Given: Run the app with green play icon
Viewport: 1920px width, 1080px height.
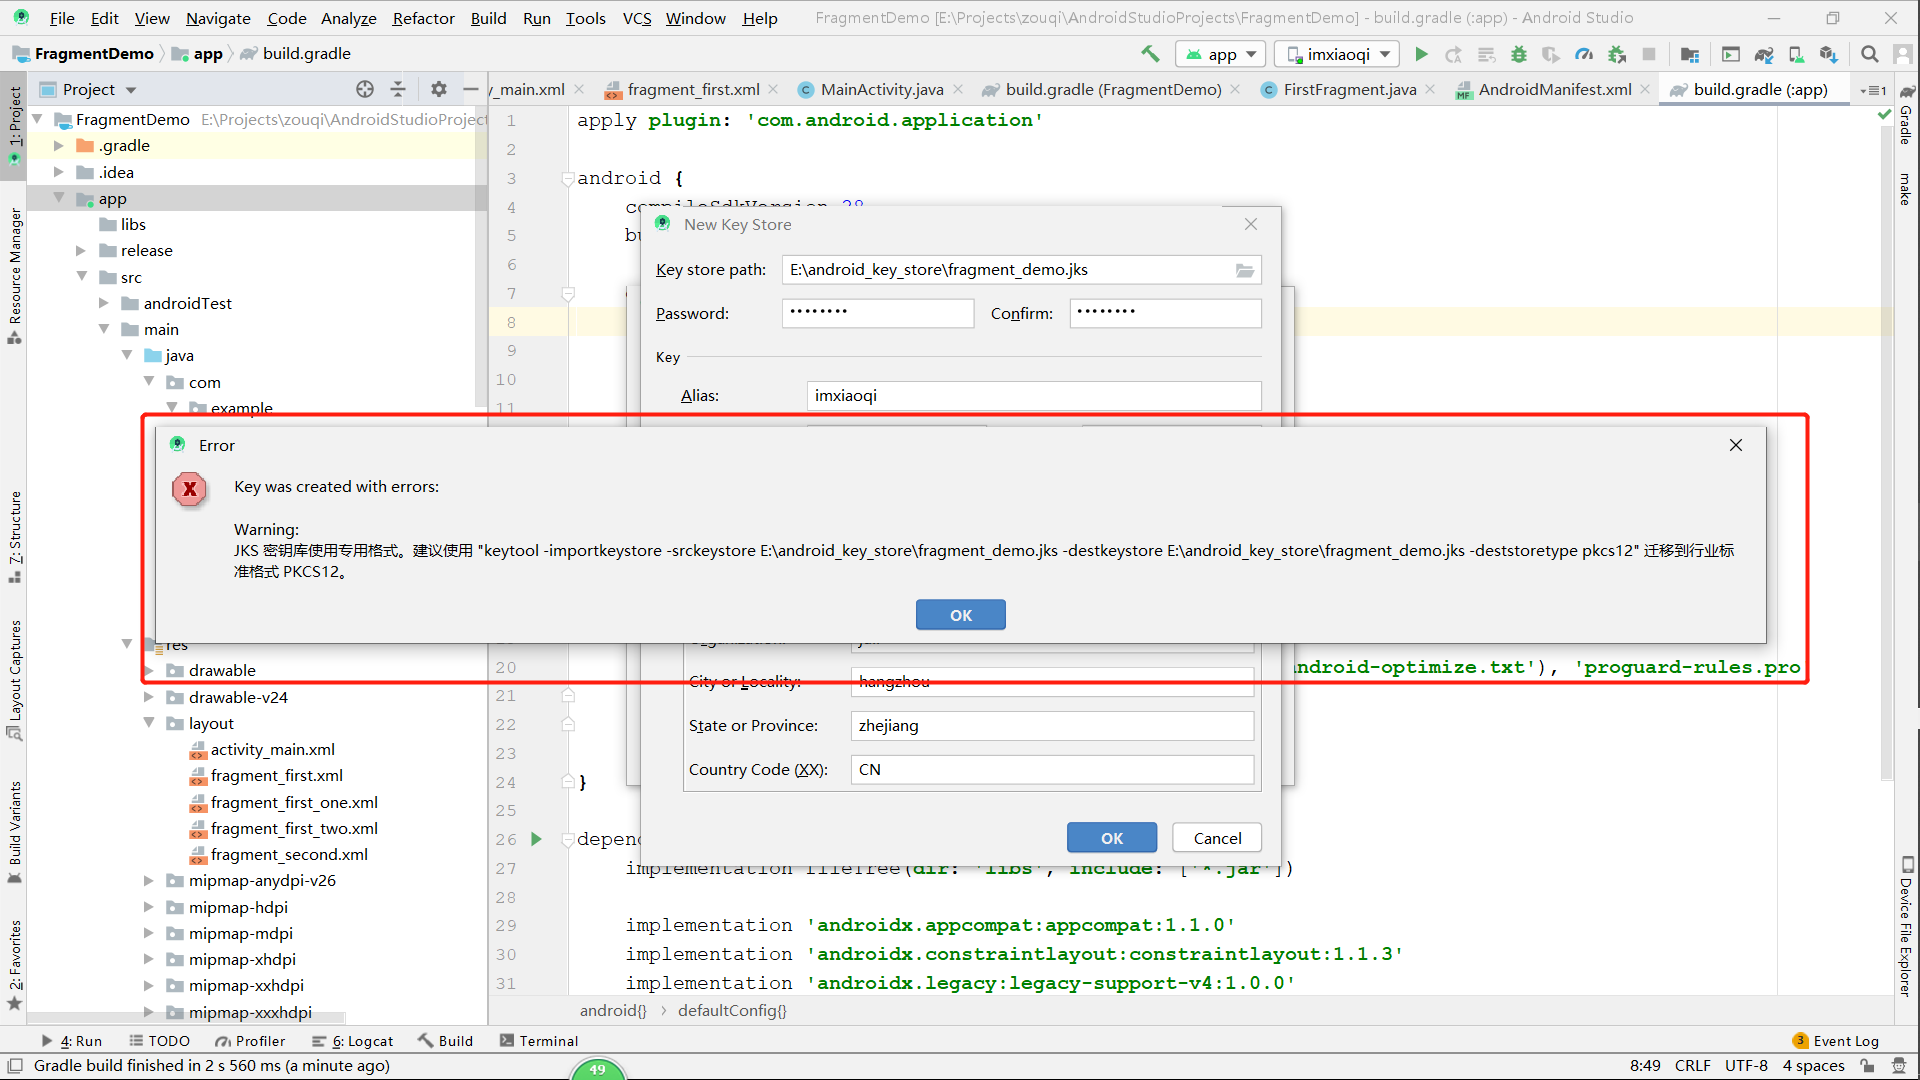Looking at the screenshot, I should pos(1421,54).
